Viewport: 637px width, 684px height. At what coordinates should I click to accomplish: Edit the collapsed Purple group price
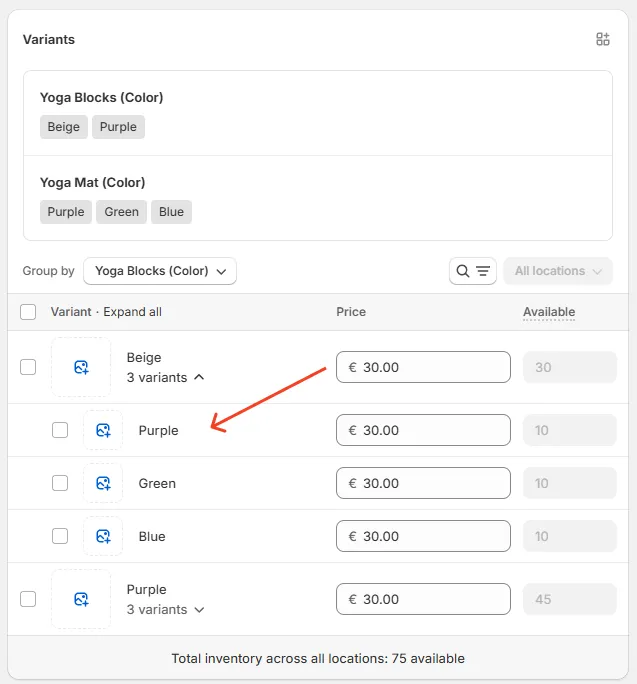(x=423, y=599)
